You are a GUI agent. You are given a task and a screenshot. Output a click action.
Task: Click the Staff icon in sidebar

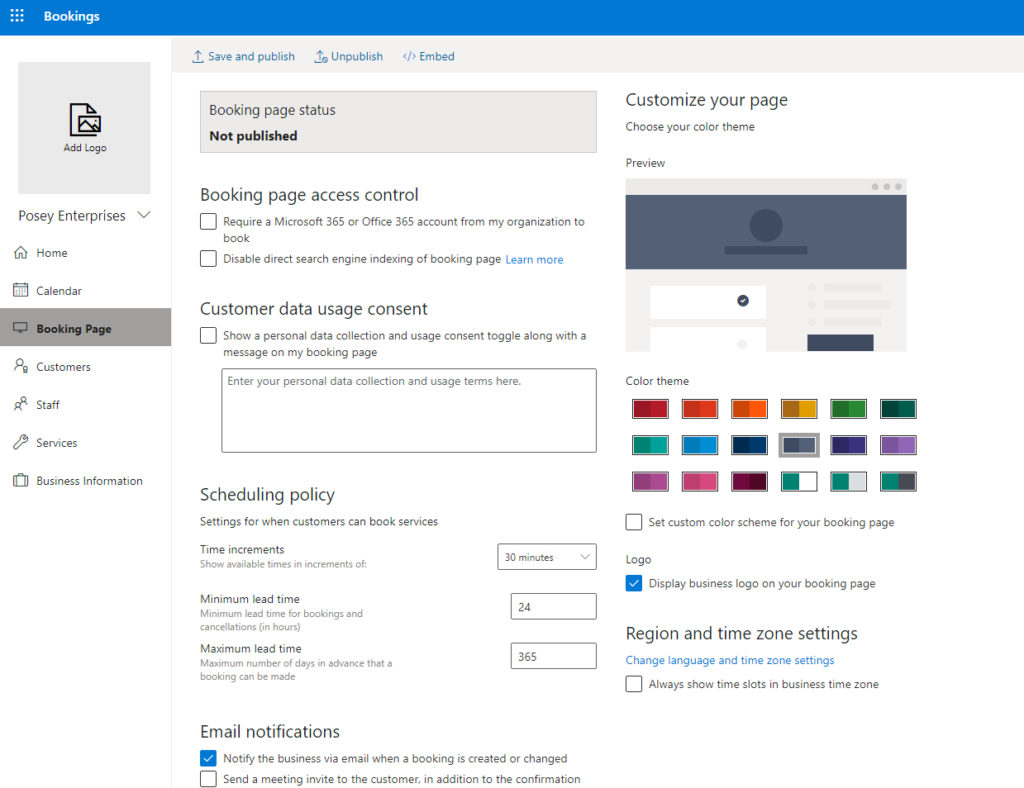(x=21, y=404)
